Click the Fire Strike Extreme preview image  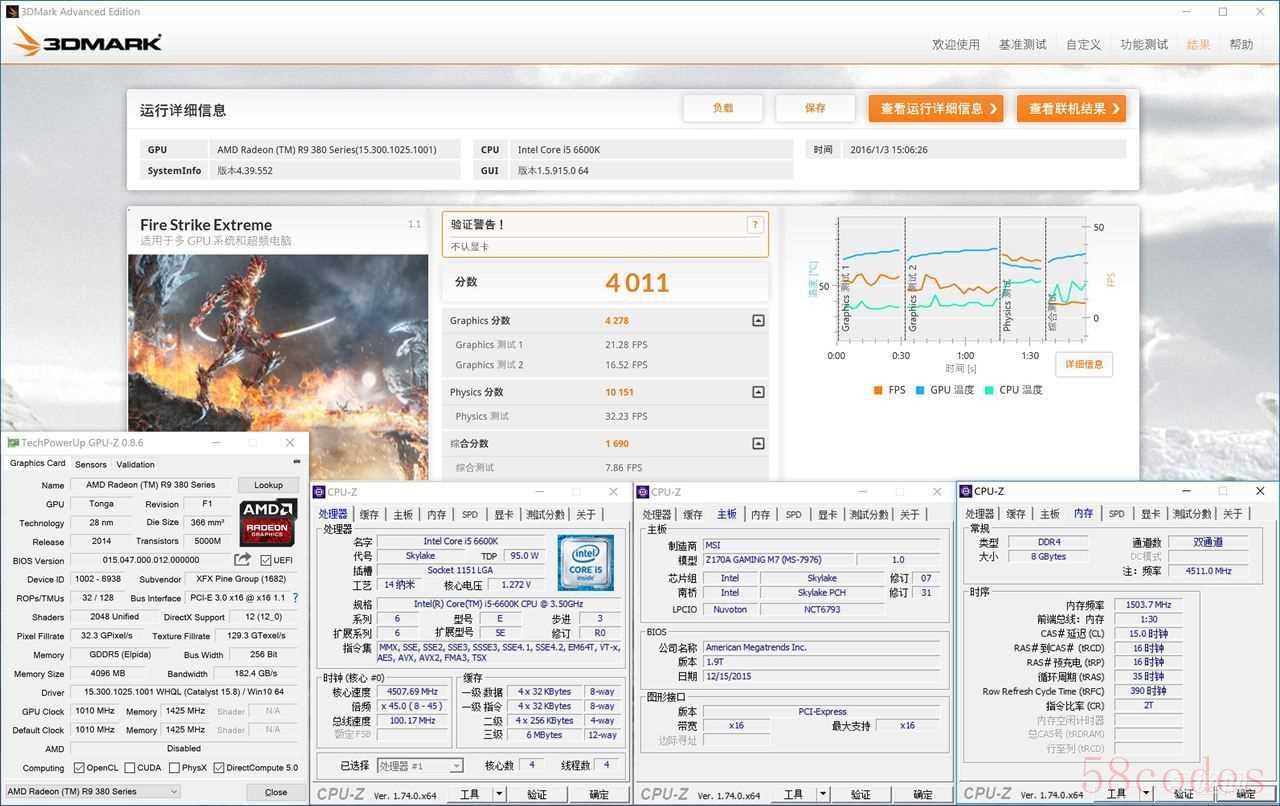pos(278,367)
